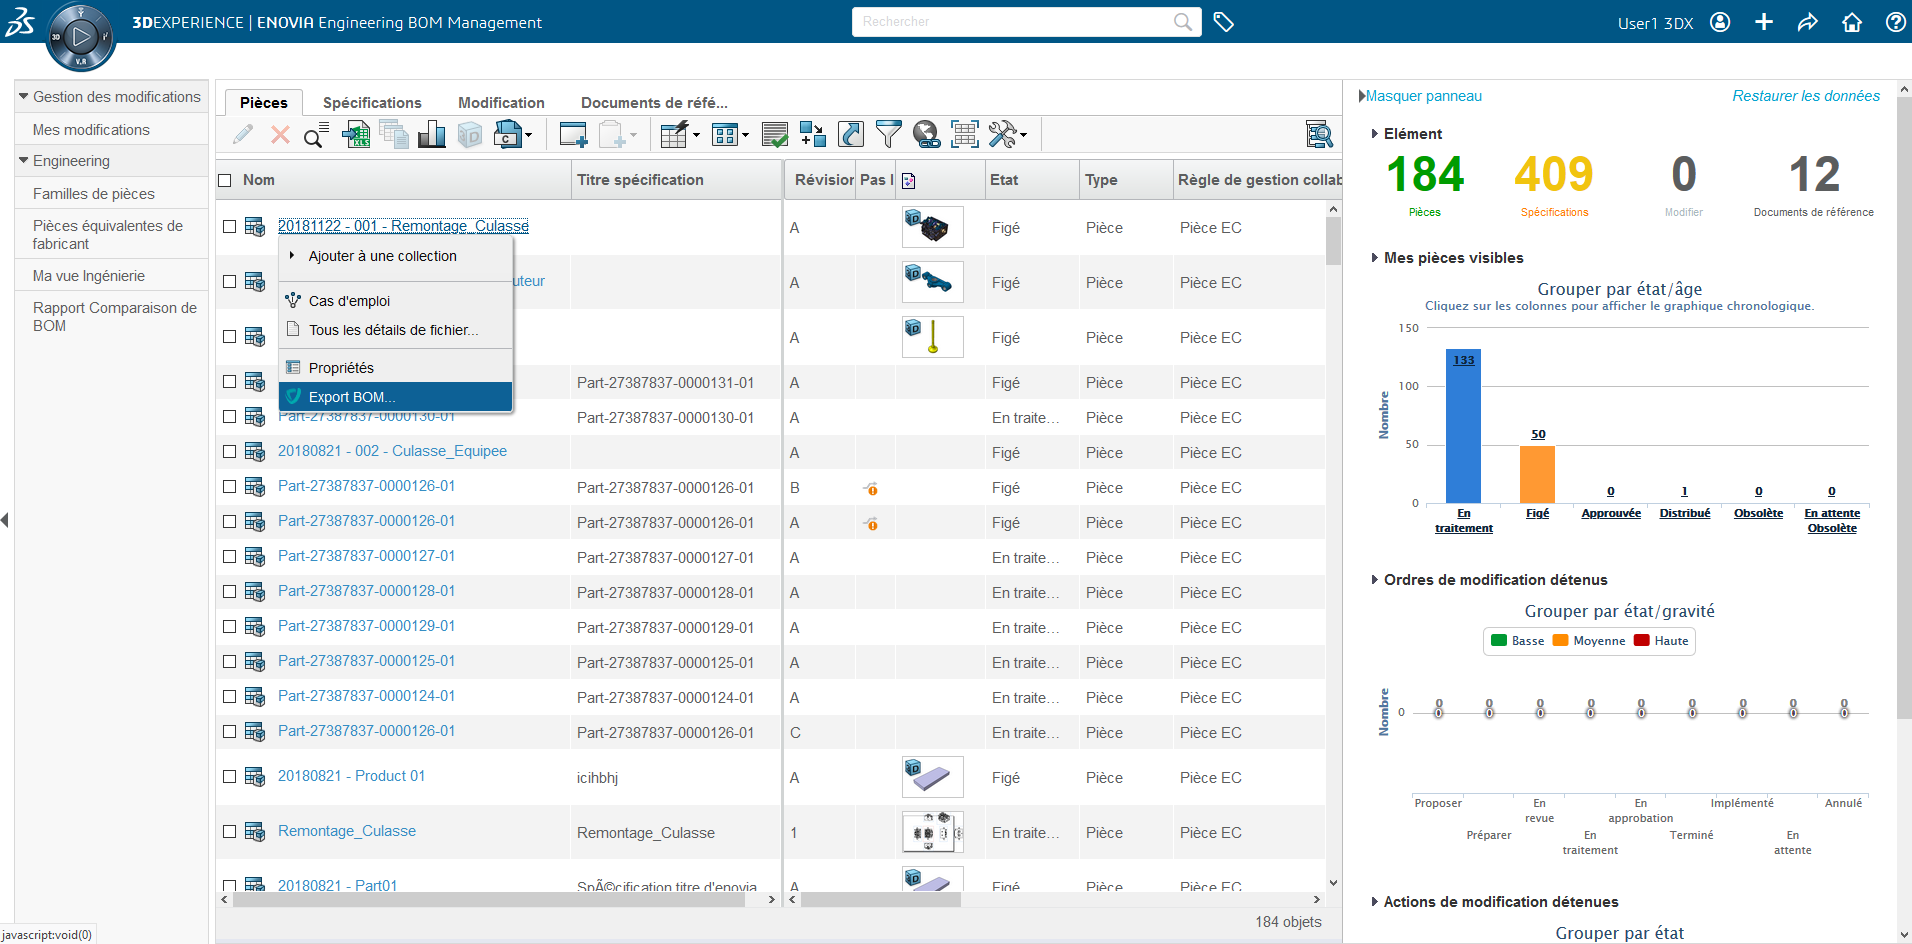1912x944 pixels.
Task: Click the filter funnel icon in toolbar
Action: point(888,134)
